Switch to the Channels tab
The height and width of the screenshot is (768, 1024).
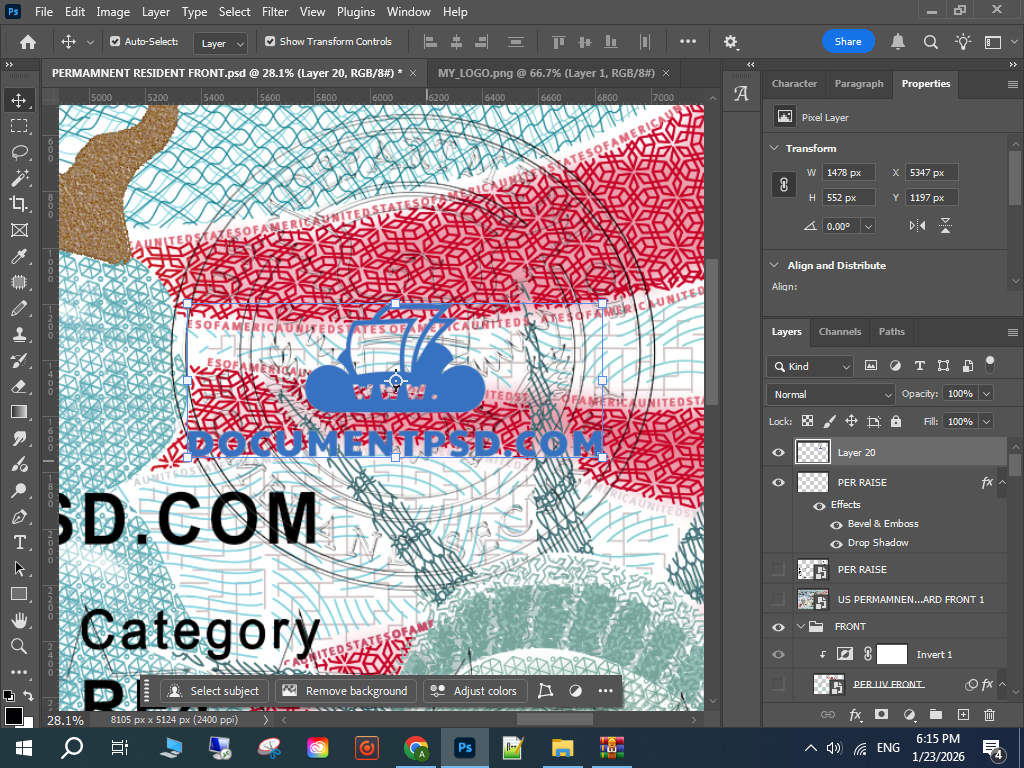[839, 332]
